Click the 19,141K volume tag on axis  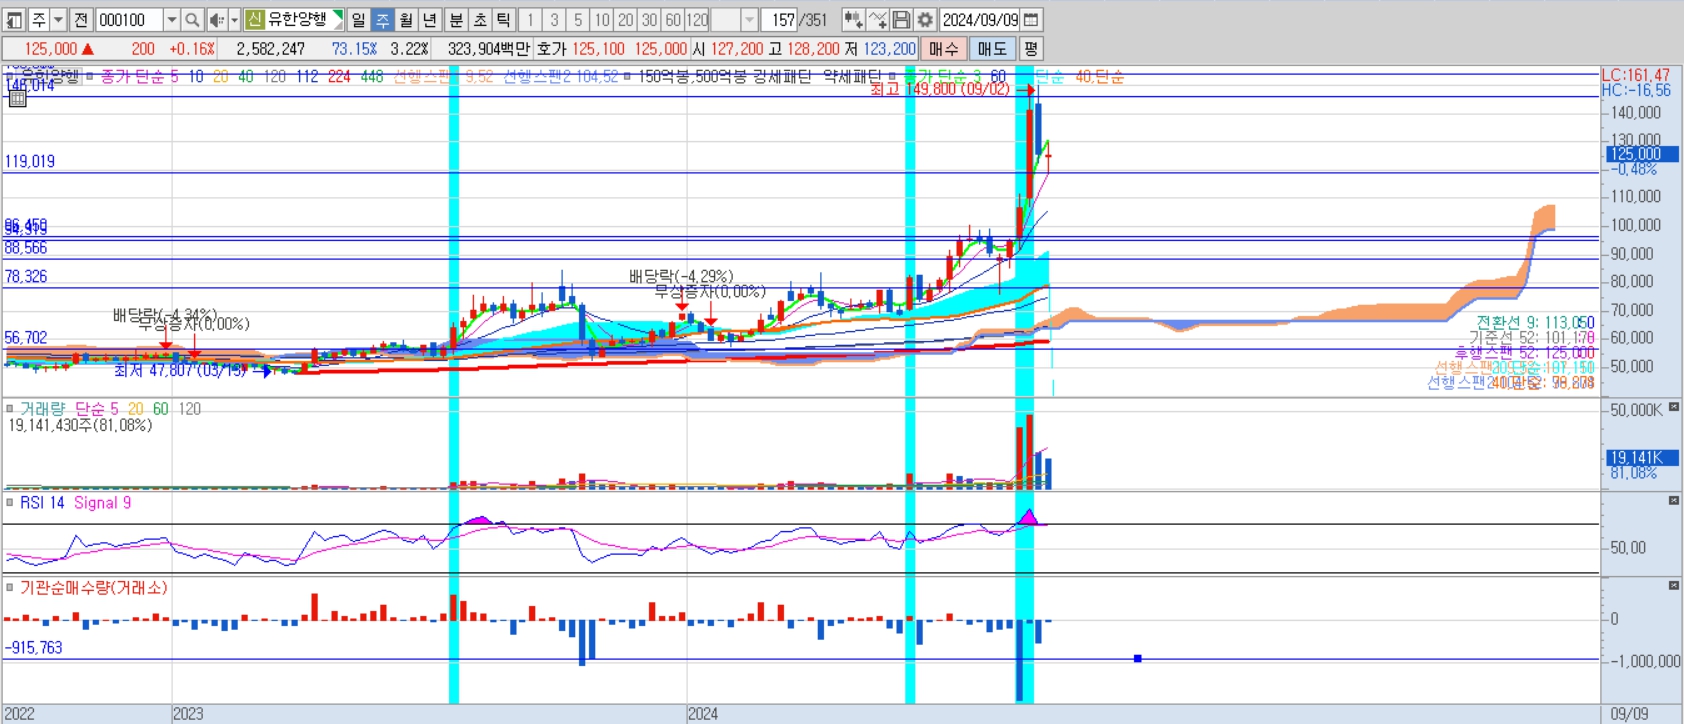click(x=1642, y=457)
